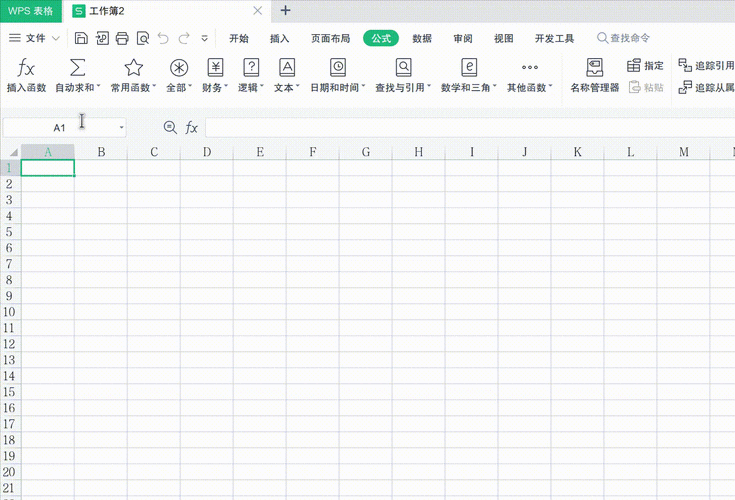
Task: Click the Save icon in quick toolbar
Action: pyautogui.click(x=81, y=38)
